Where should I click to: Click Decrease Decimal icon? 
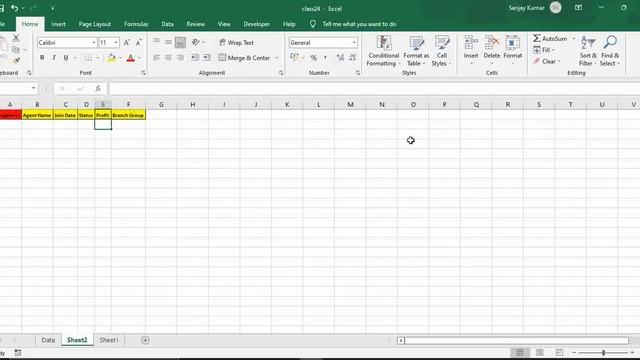(x=353, y=58)
